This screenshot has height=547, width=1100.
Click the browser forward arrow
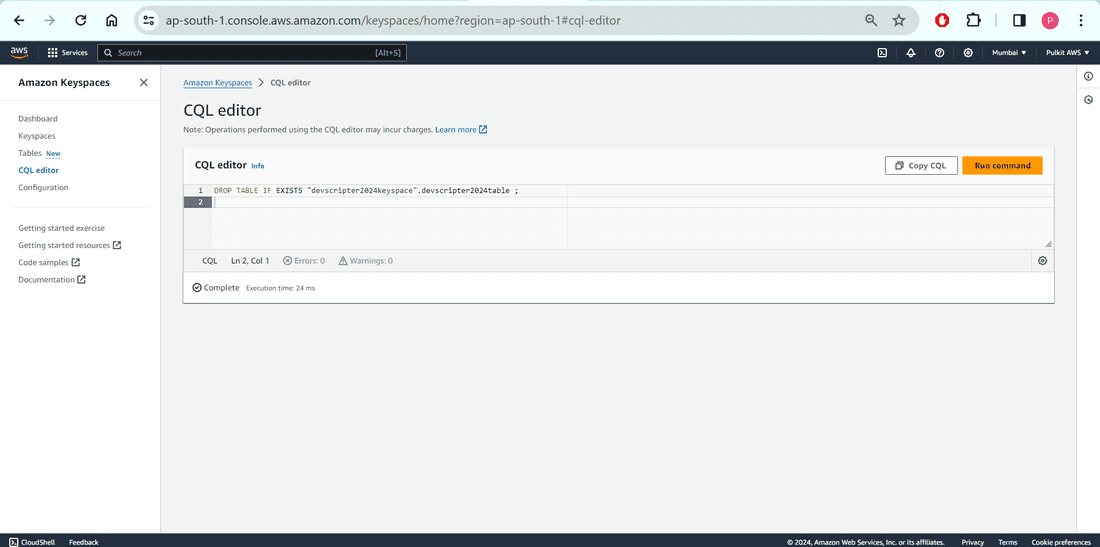pyautogui.click(x=49, y=20)
